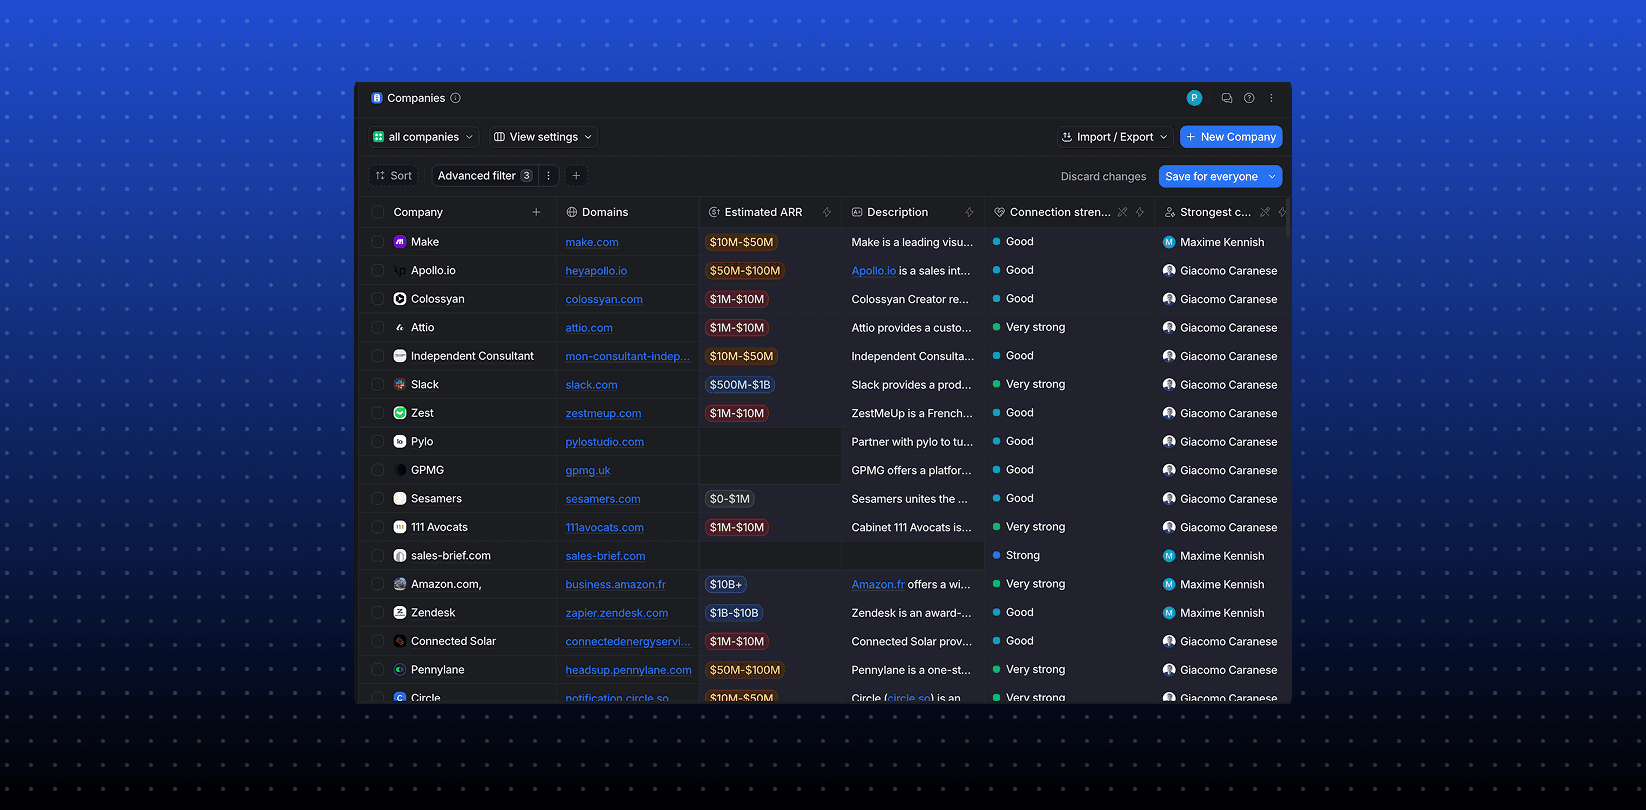Click the Strong connection cell for sales-brief.com
The width and height of the screenshot is (1646, 810).
tap(1069, 556)
